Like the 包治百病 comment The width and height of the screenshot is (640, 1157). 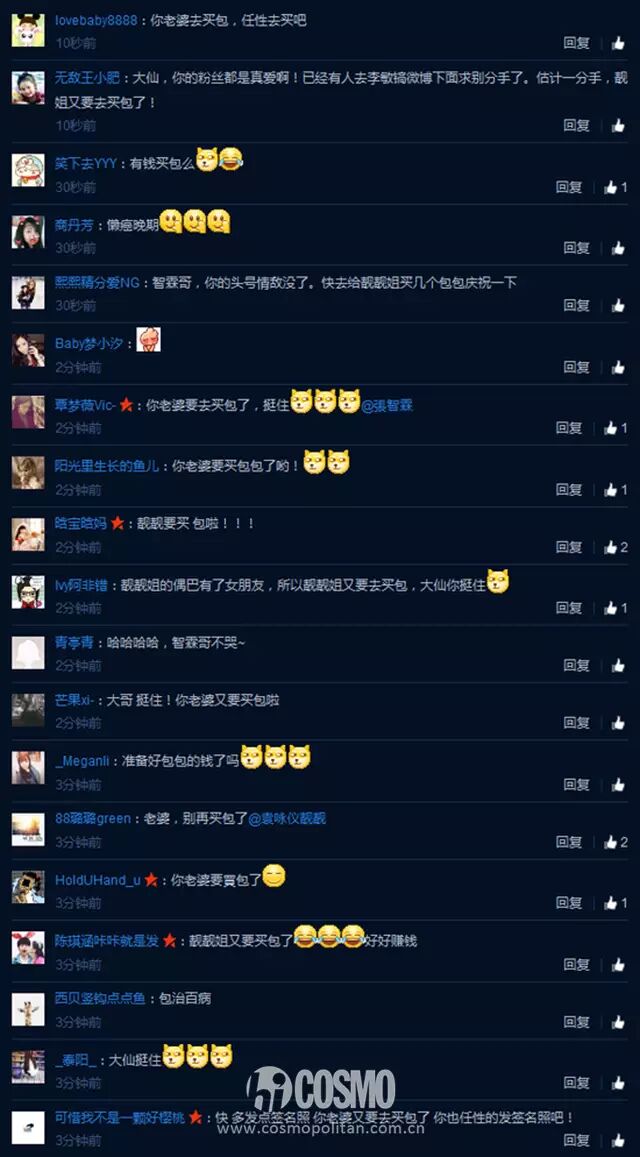(618, 1022)
